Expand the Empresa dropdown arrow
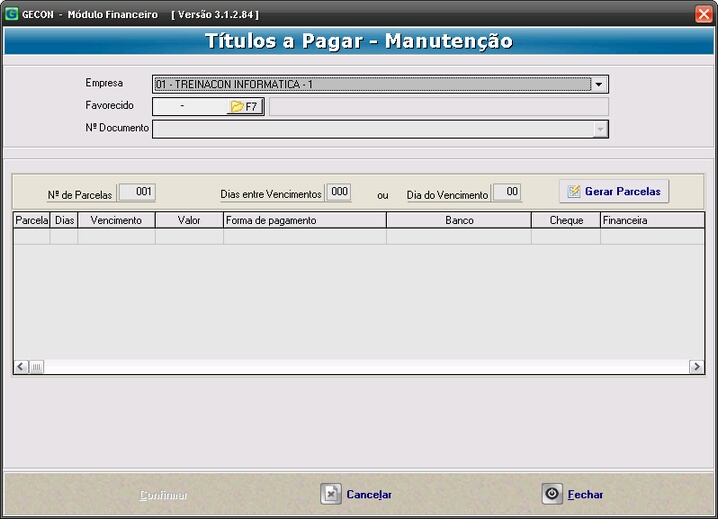718x519 pixels. pos(598,84)
